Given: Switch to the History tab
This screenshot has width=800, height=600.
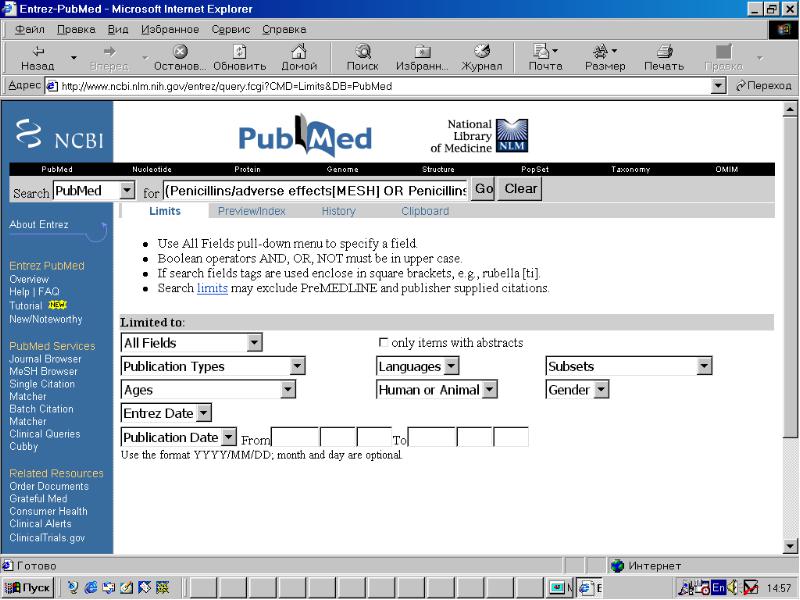Looking at the screenshot, I should point(338,211).
